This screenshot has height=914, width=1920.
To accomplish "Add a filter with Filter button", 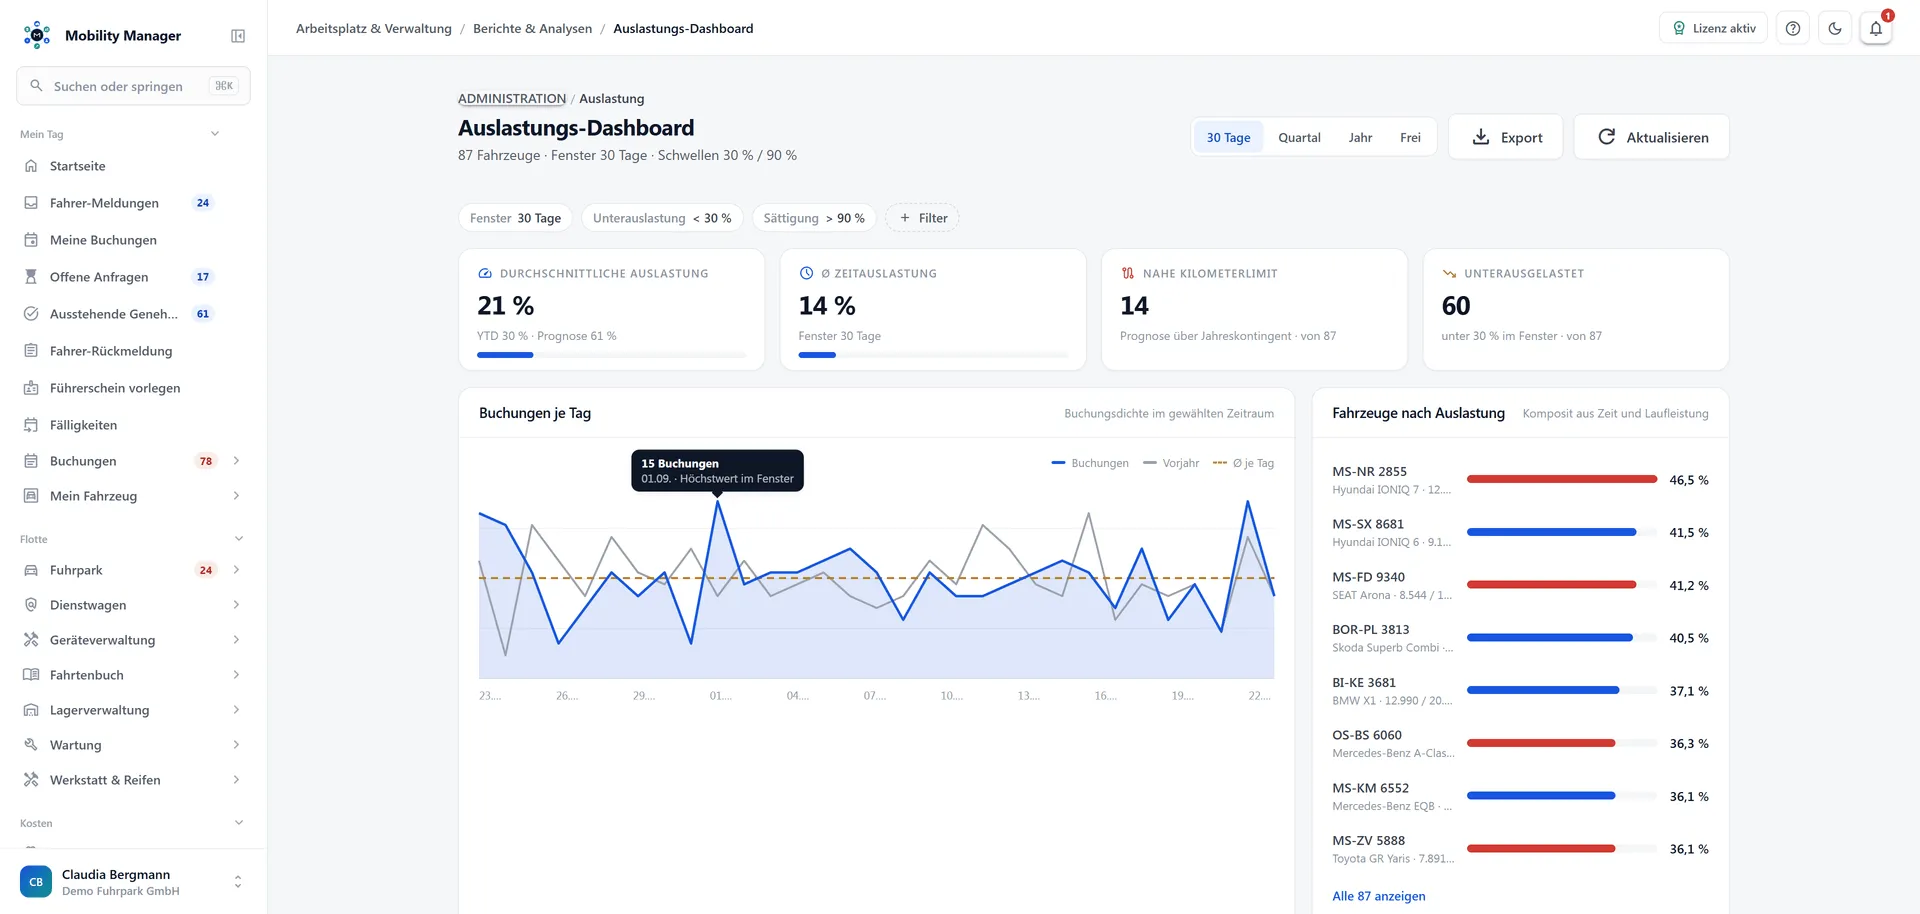I will [x=922, y=218].
